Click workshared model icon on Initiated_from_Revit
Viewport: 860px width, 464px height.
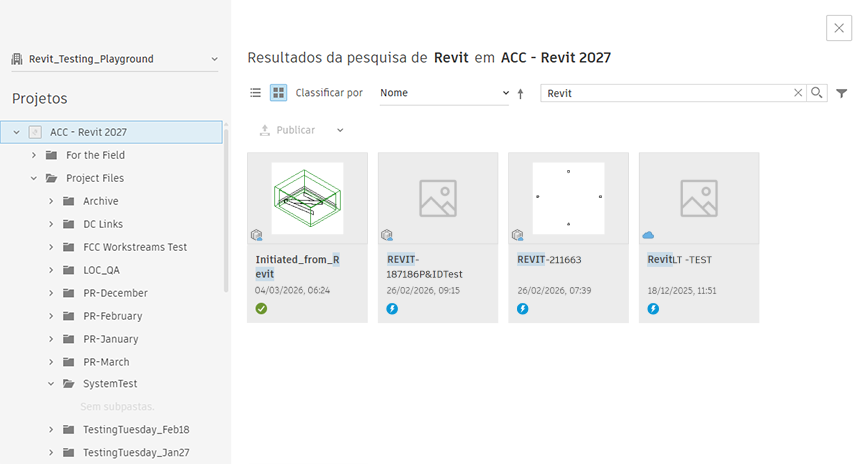257,235
